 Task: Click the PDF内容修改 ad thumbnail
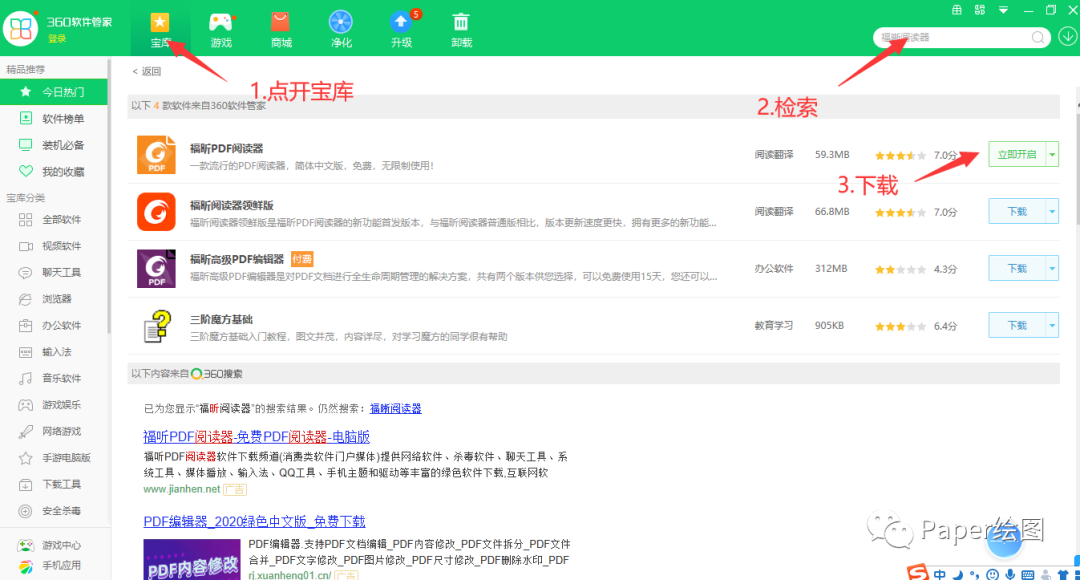pos(192,559)
